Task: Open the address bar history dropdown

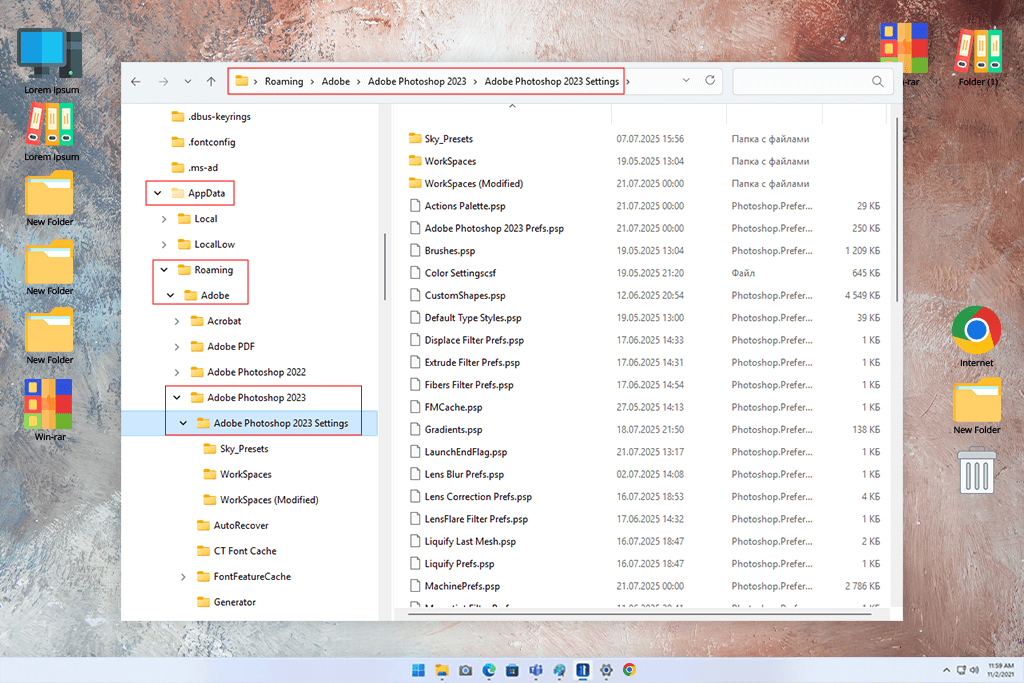Action: [686, 80]
